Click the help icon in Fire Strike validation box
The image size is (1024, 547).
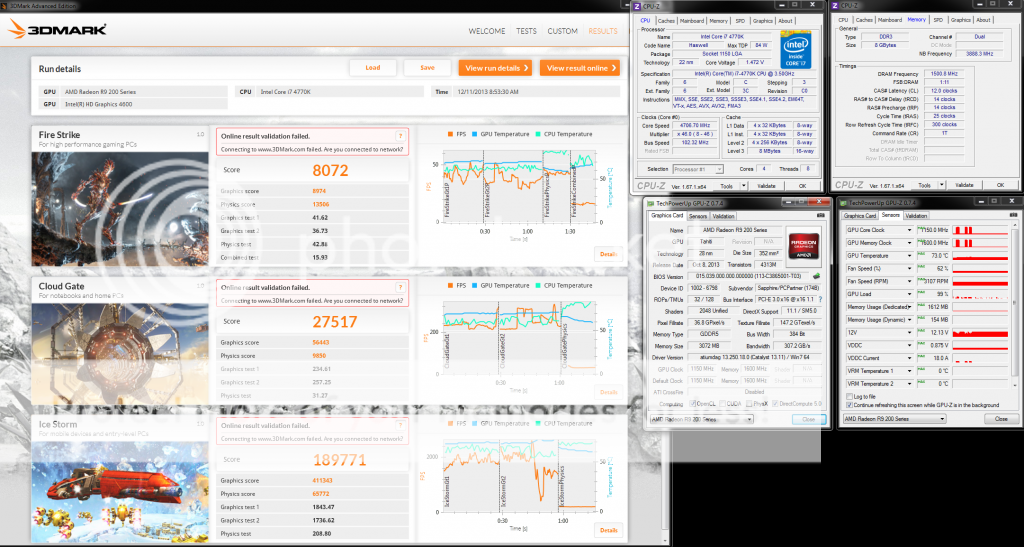click(400, 137)
